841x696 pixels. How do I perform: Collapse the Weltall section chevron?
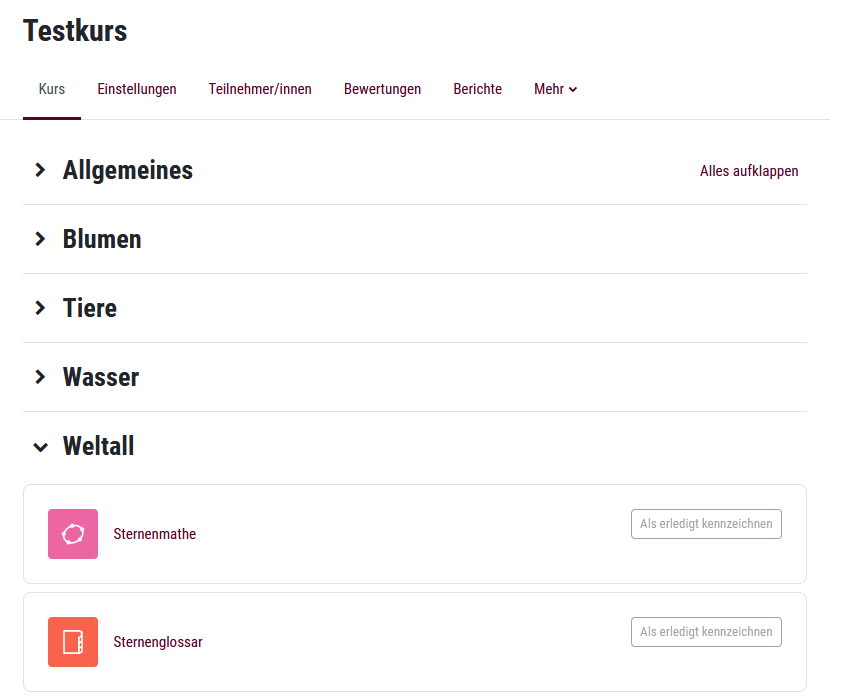pyautogui.click(x=40, y=447)
